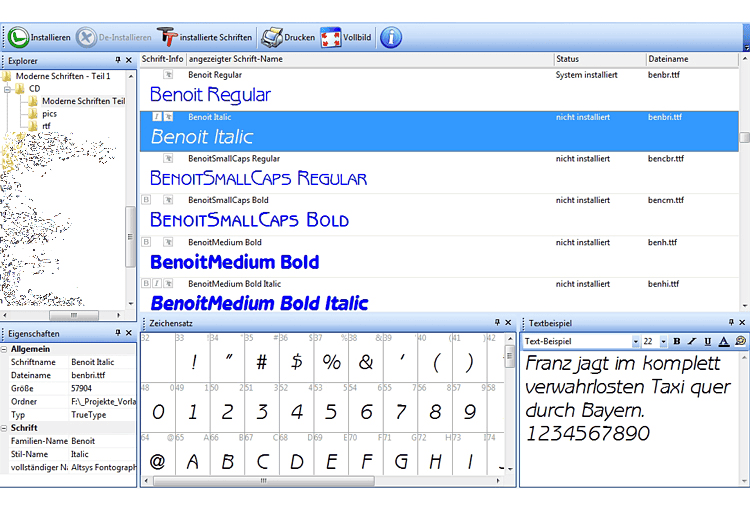Screen dimensions: 750x510
Task: Click the green Installieren icon
Action: coord(18,38)
